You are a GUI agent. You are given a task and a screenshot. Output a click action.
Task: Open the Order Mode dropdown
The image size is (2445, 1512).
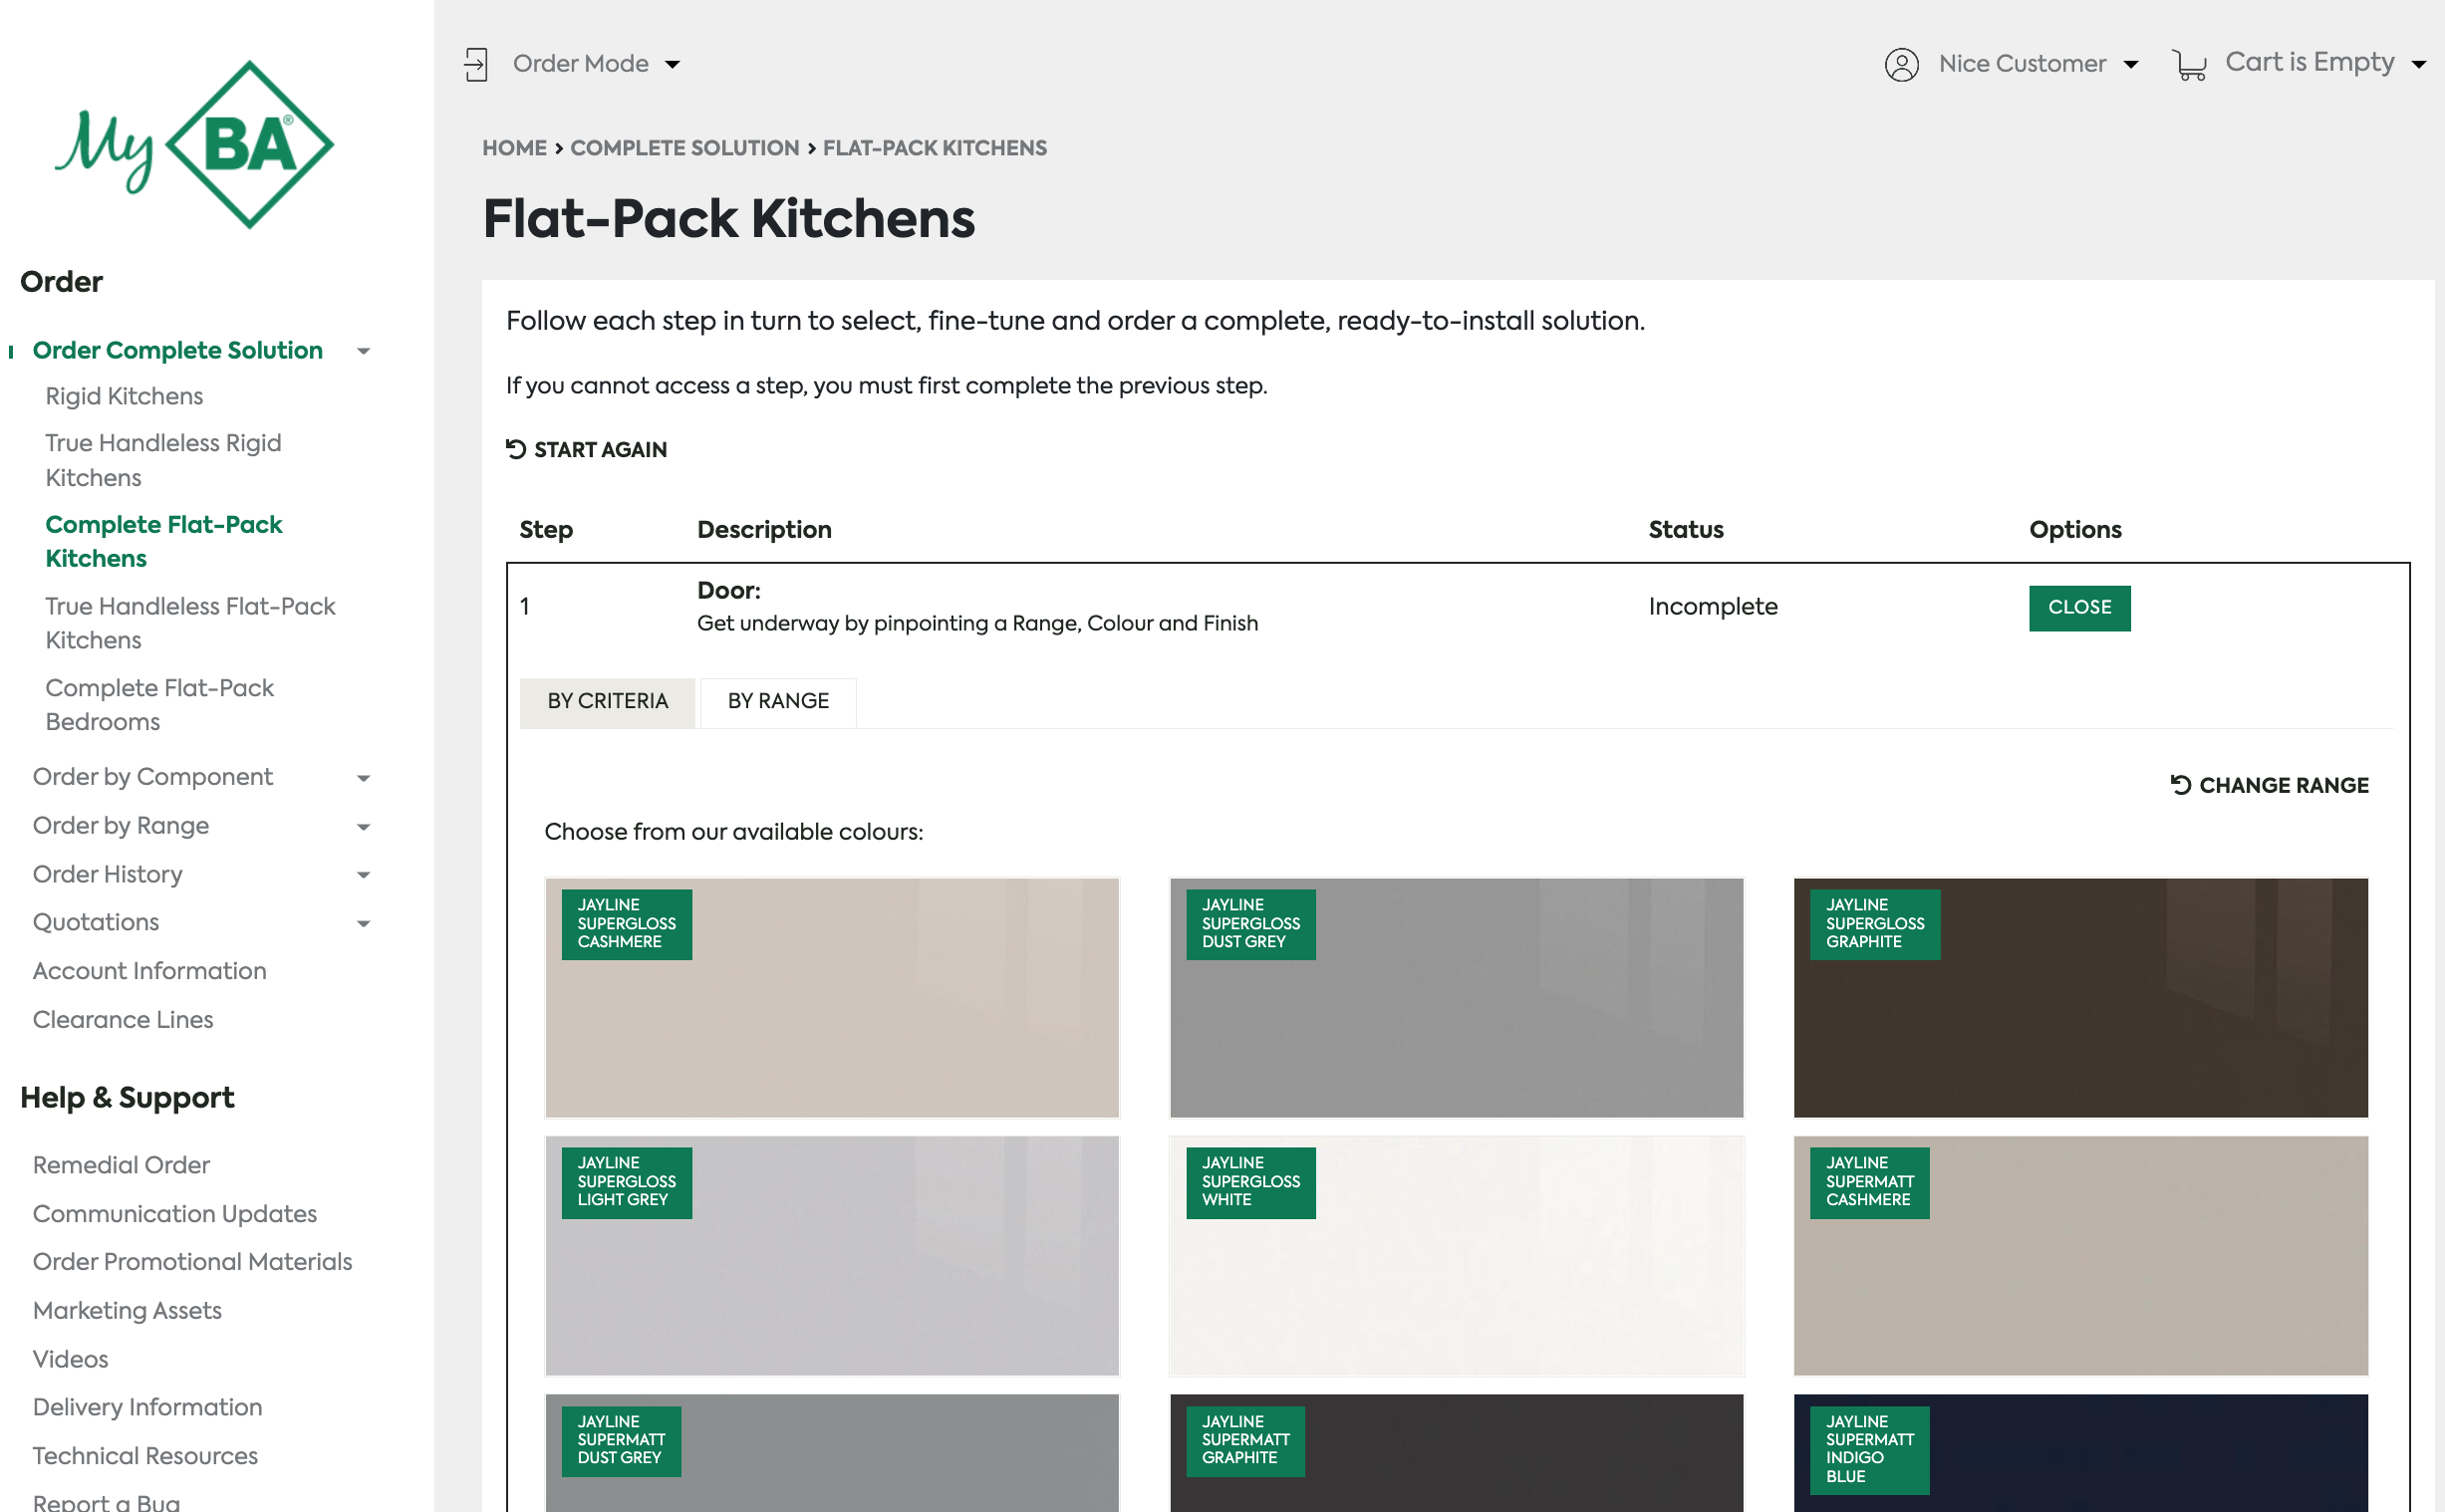[x=597, y=64]
